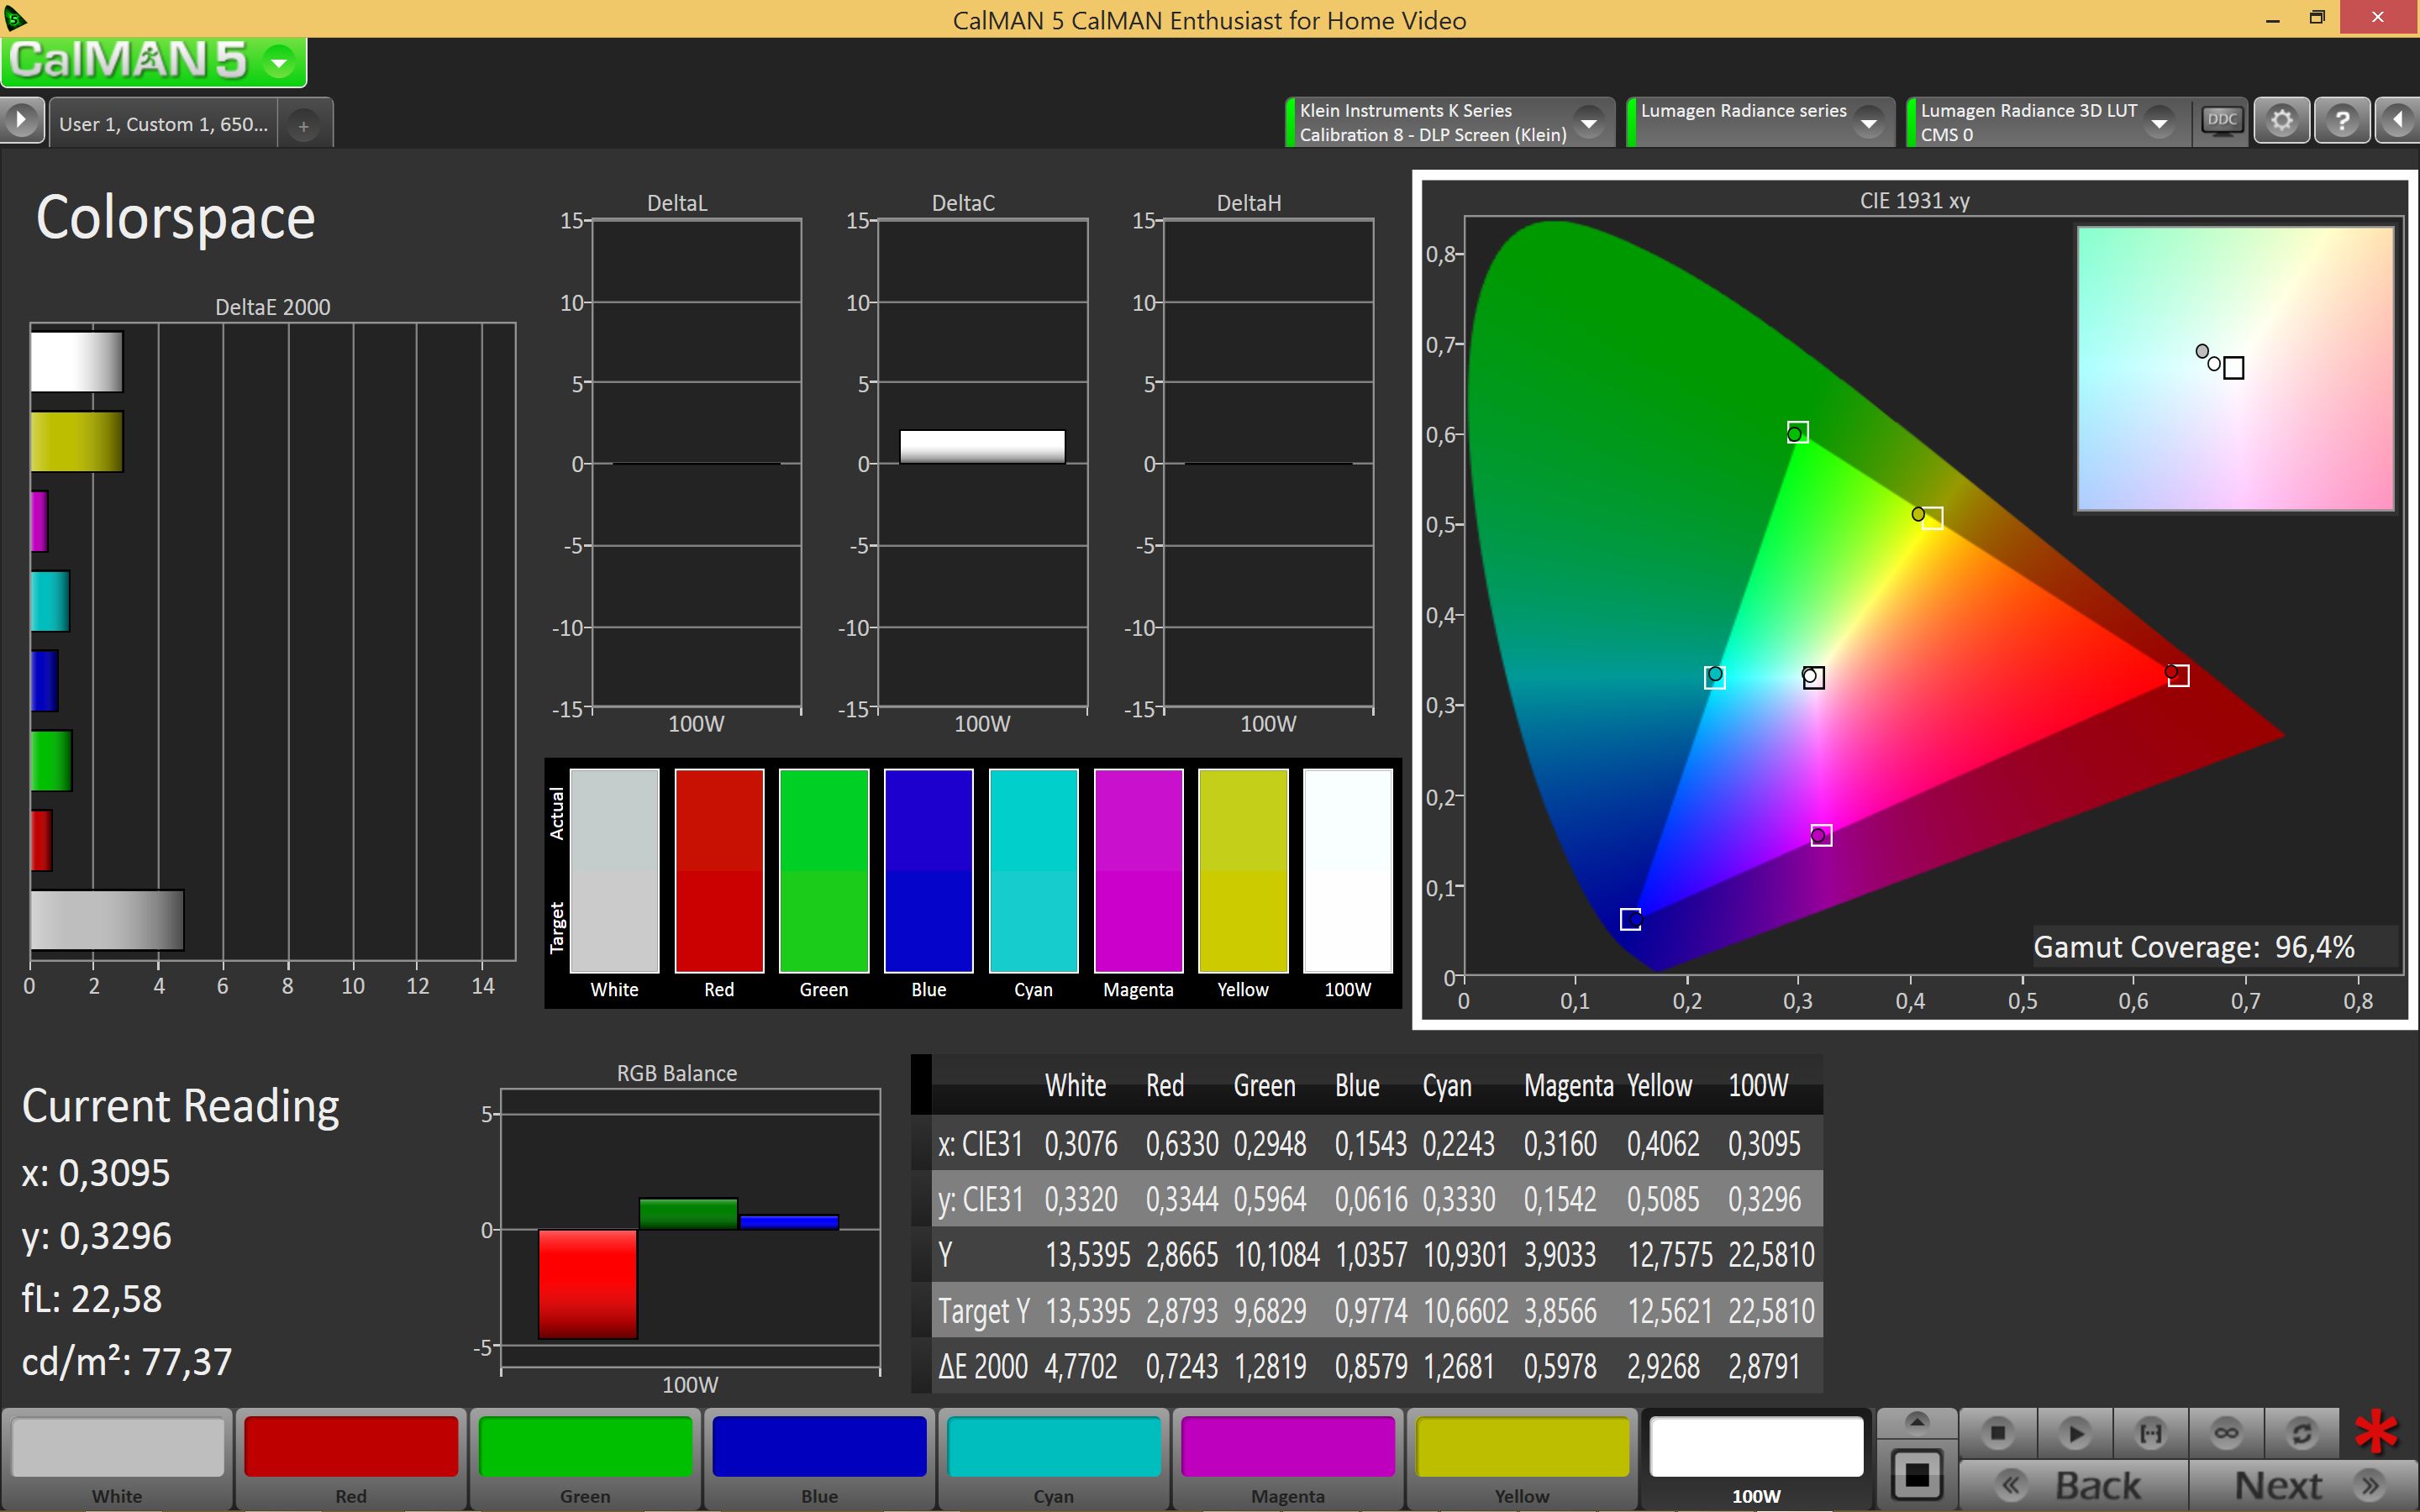Click the Next button

(x=2303, y=1485)
